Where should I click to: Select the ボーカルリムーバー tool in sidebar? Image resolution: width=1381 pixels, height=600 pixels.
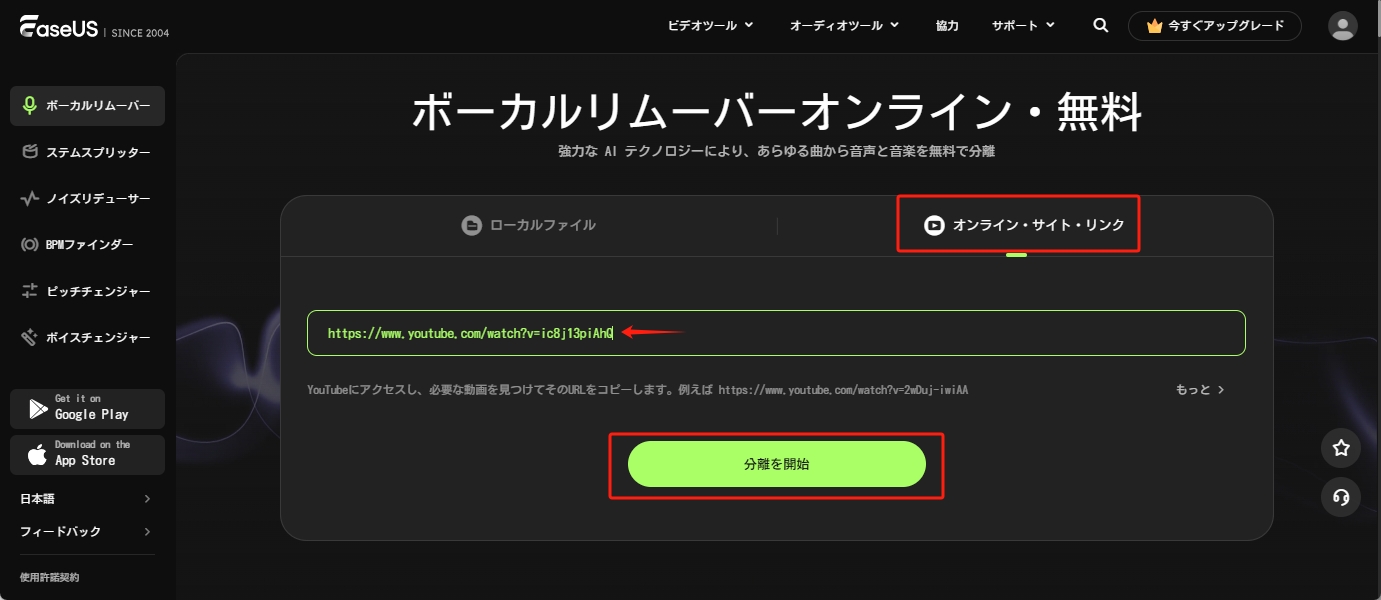coord(87,106)
